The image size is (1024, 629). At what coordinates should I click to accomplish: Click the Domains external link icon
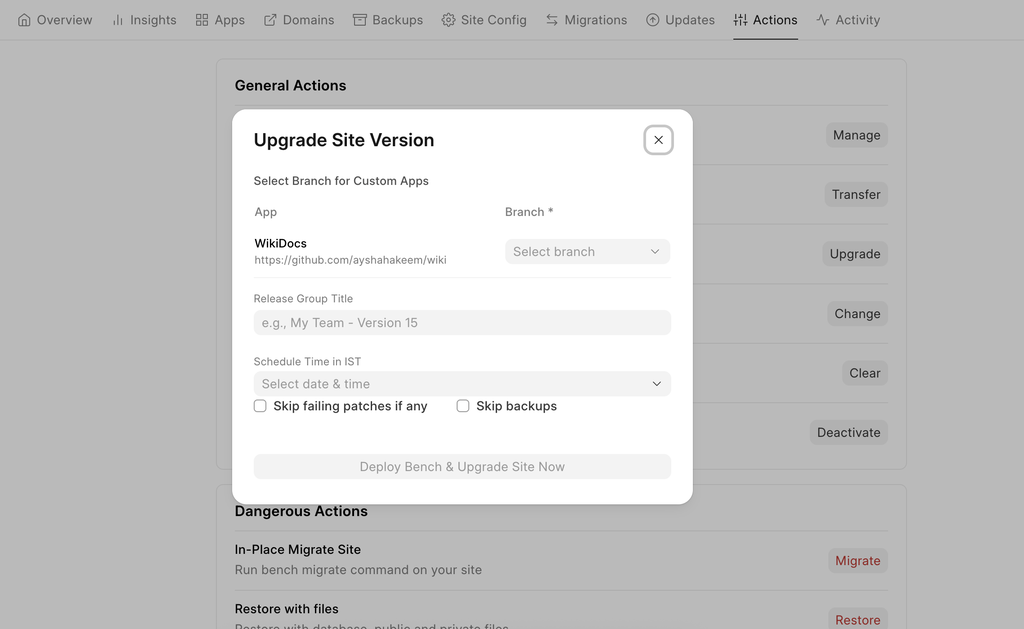(270, 20)
